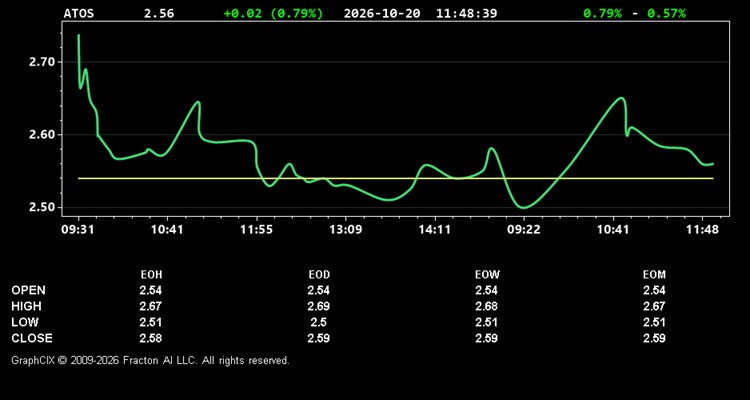
Task: Select the EOW HIGH value 2.68
Action: (x=486, y=306)
